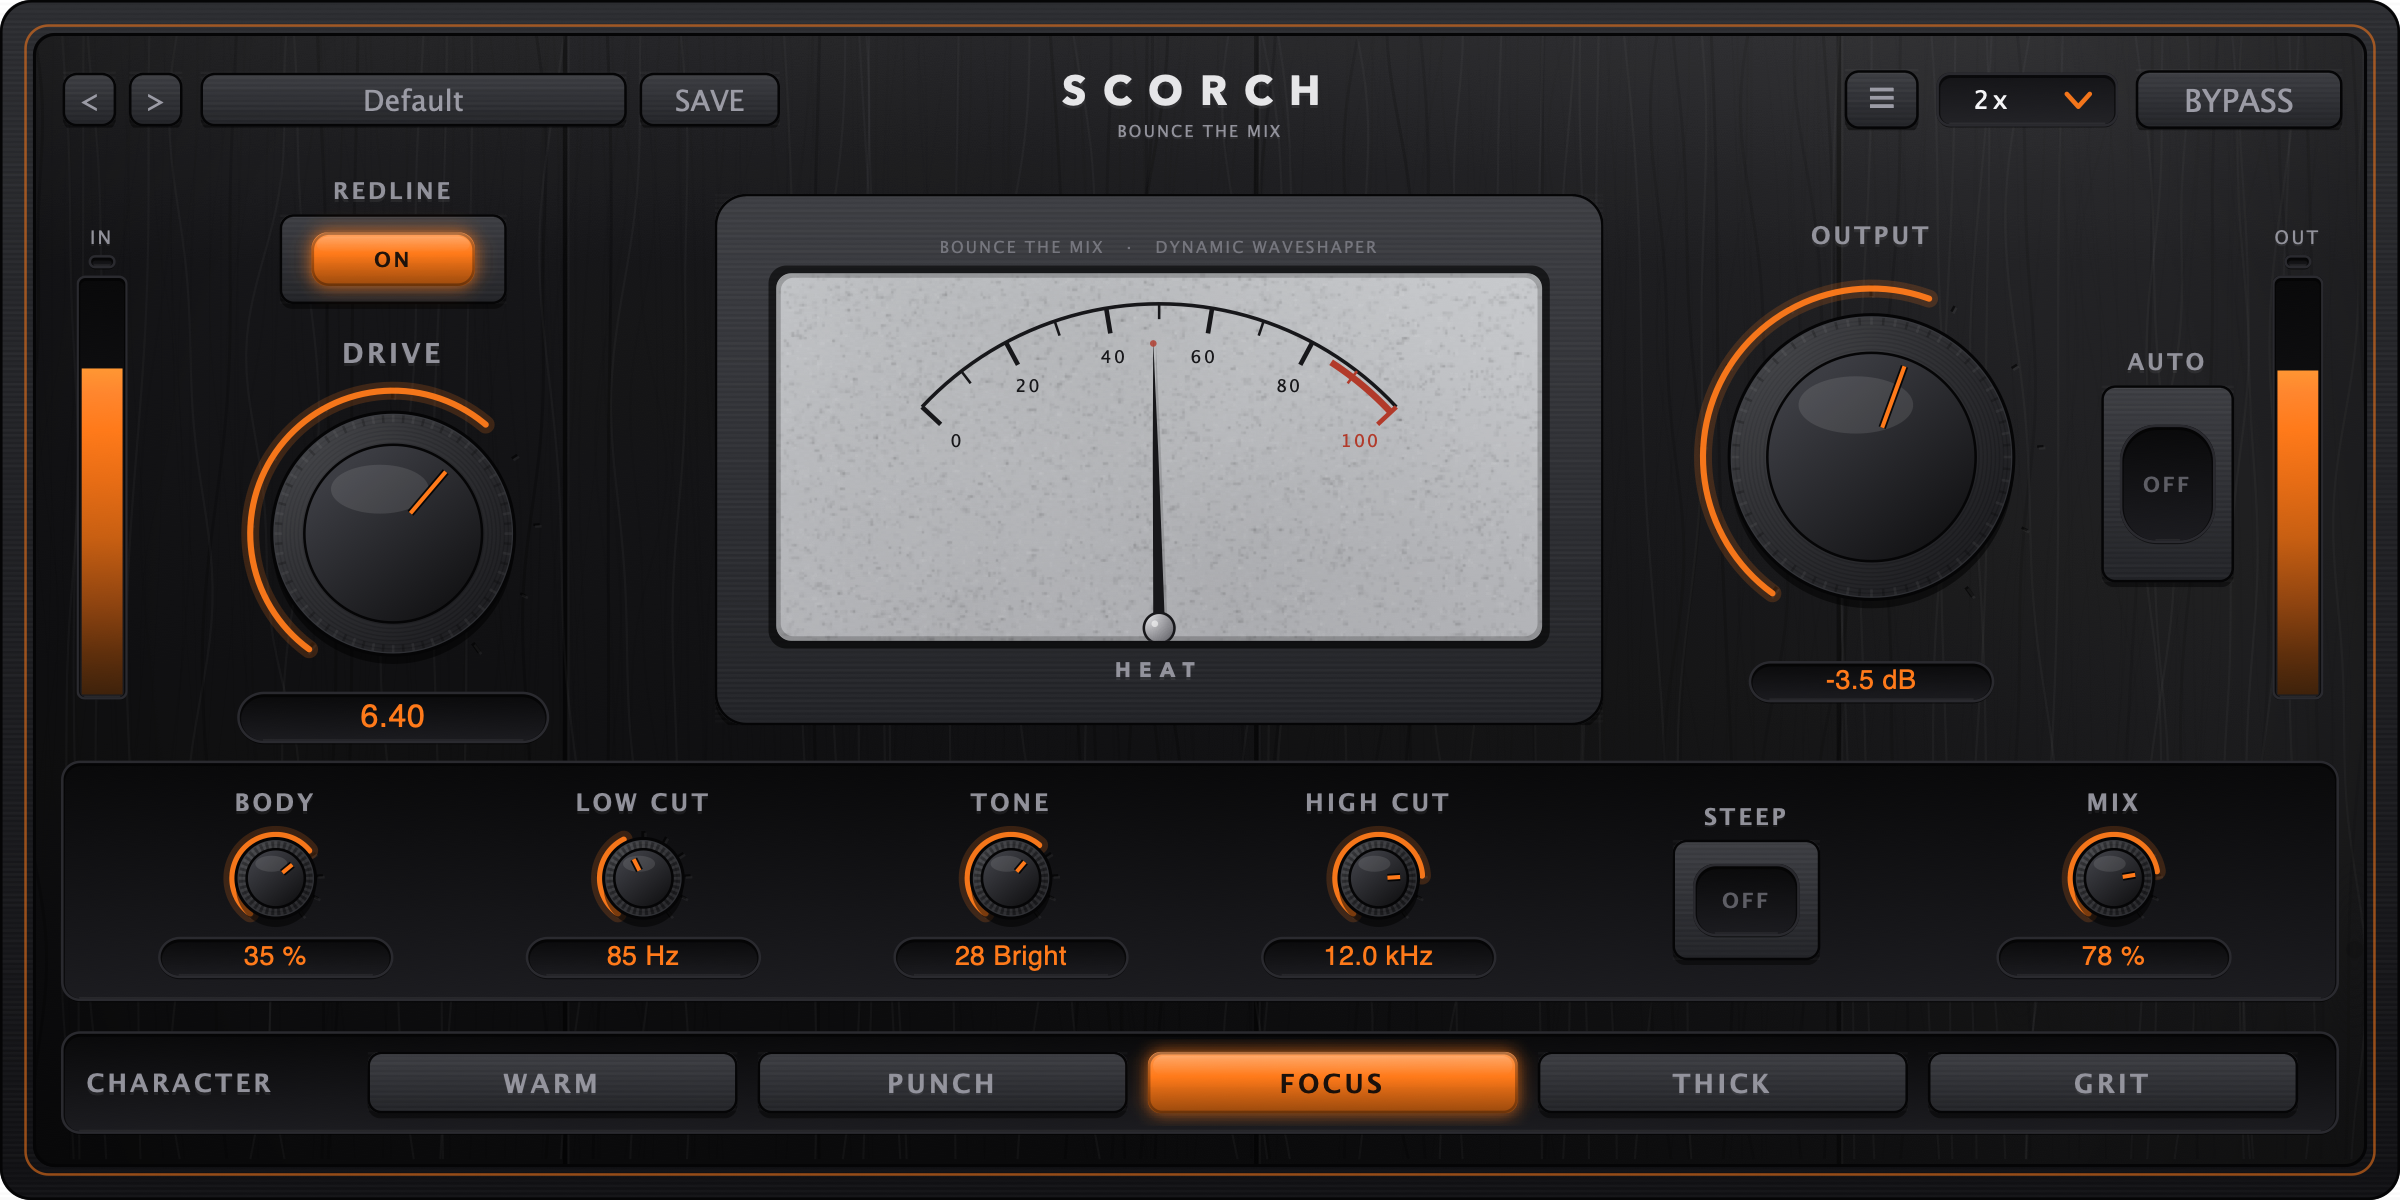
Task: Click the DYNAMIC WAVESHAPER text
Action: 1266,247
